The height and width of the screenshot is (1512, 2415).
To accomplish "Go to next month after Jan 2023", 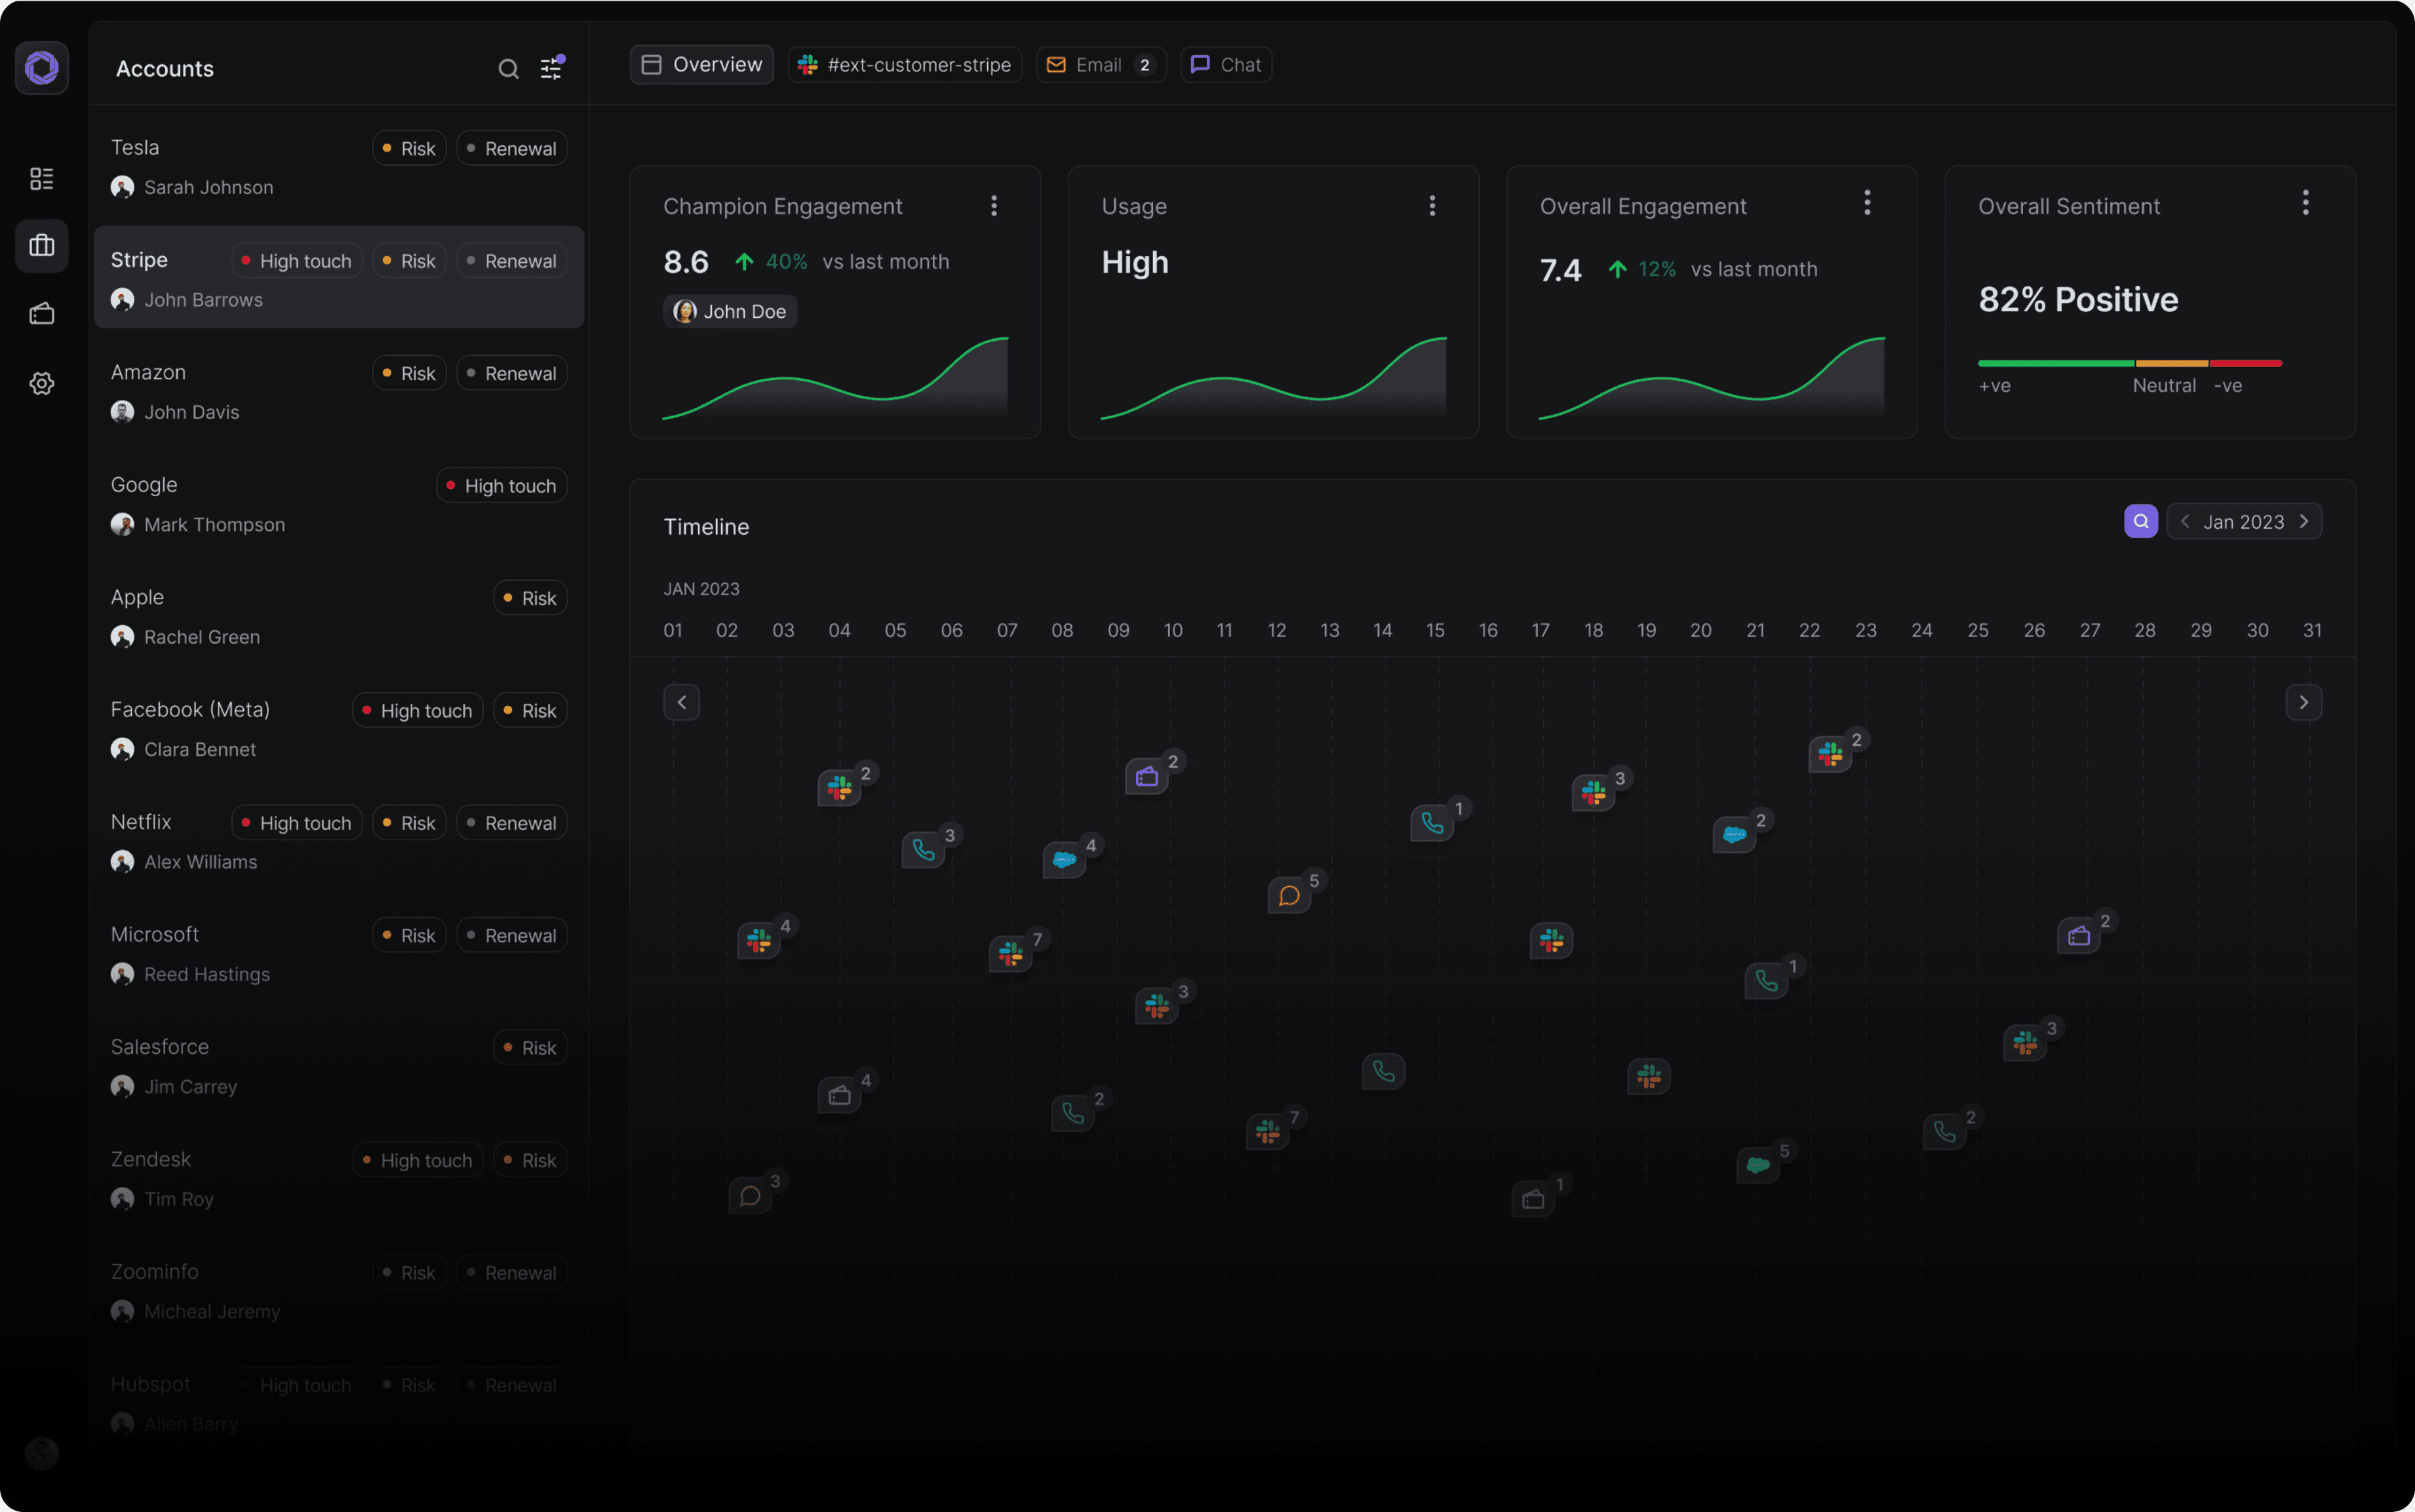I will [x=2304, y=521].
